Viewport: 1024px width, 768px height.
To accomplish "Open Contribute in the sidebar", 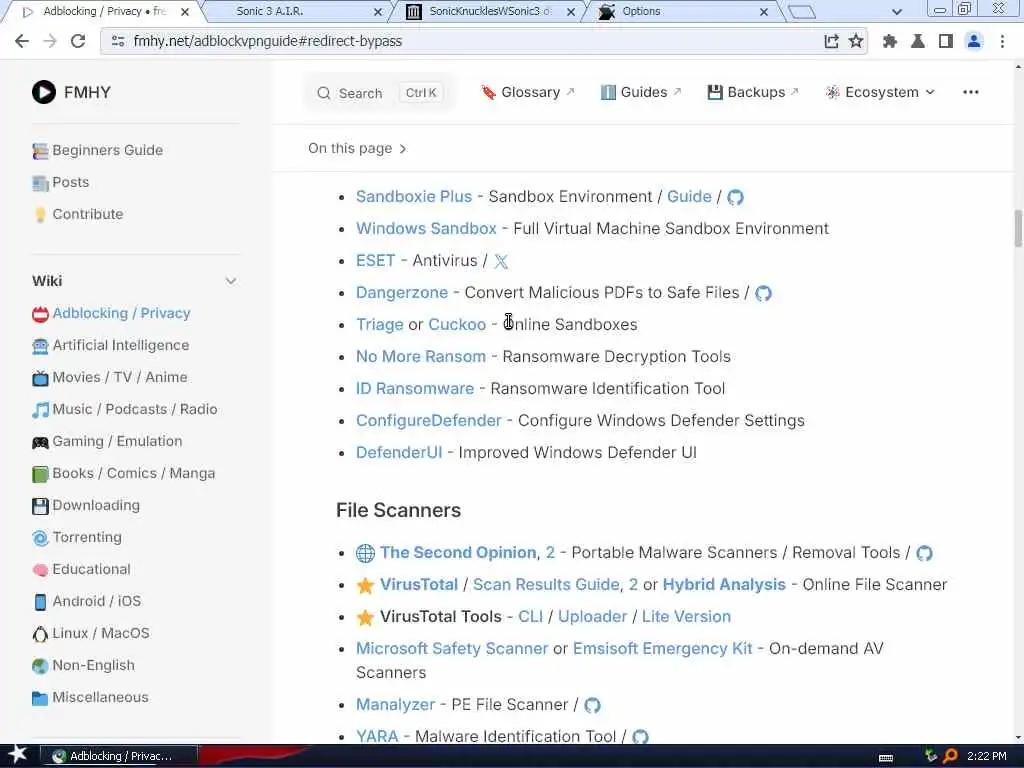I will tap(77, 214).
